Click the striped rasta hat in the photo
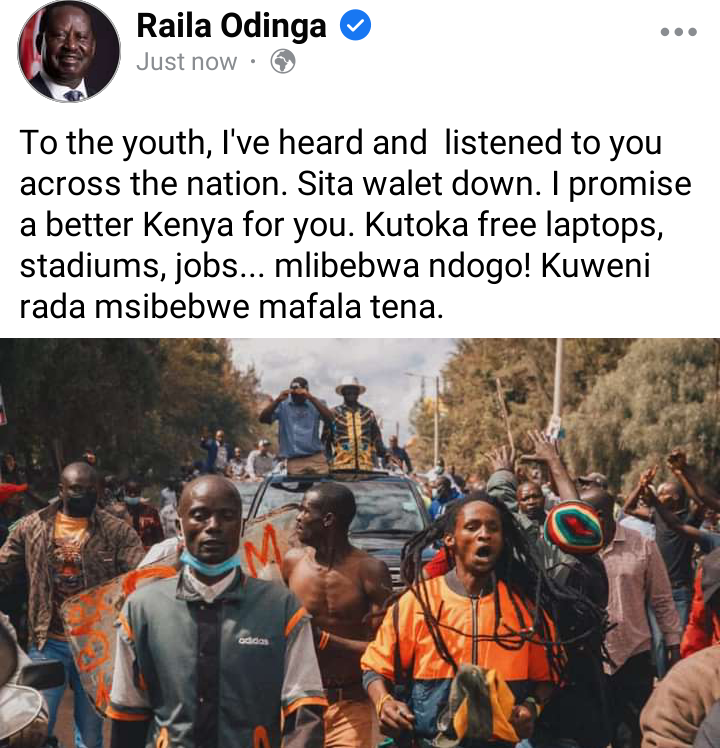The image size is (720, 748). (574, 527)
